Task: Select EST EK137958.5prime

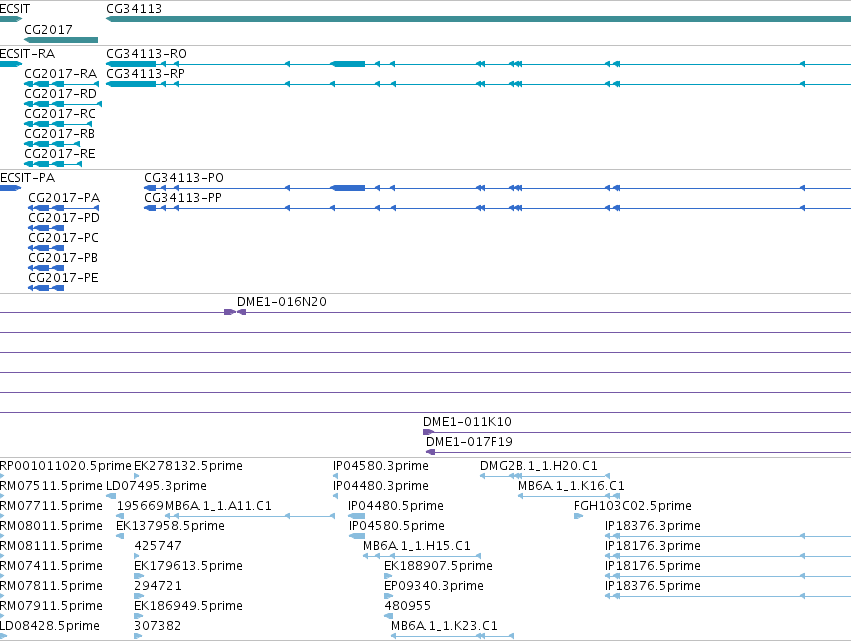Action: pos(170,526)
